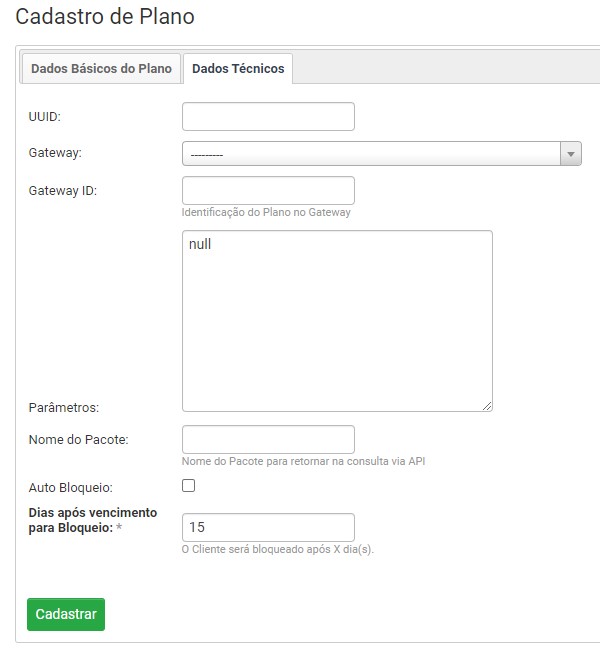Click the UUID text field
The height and width of the screenshot is (650, 600).
pyautogui.click(x=268, y=116)
